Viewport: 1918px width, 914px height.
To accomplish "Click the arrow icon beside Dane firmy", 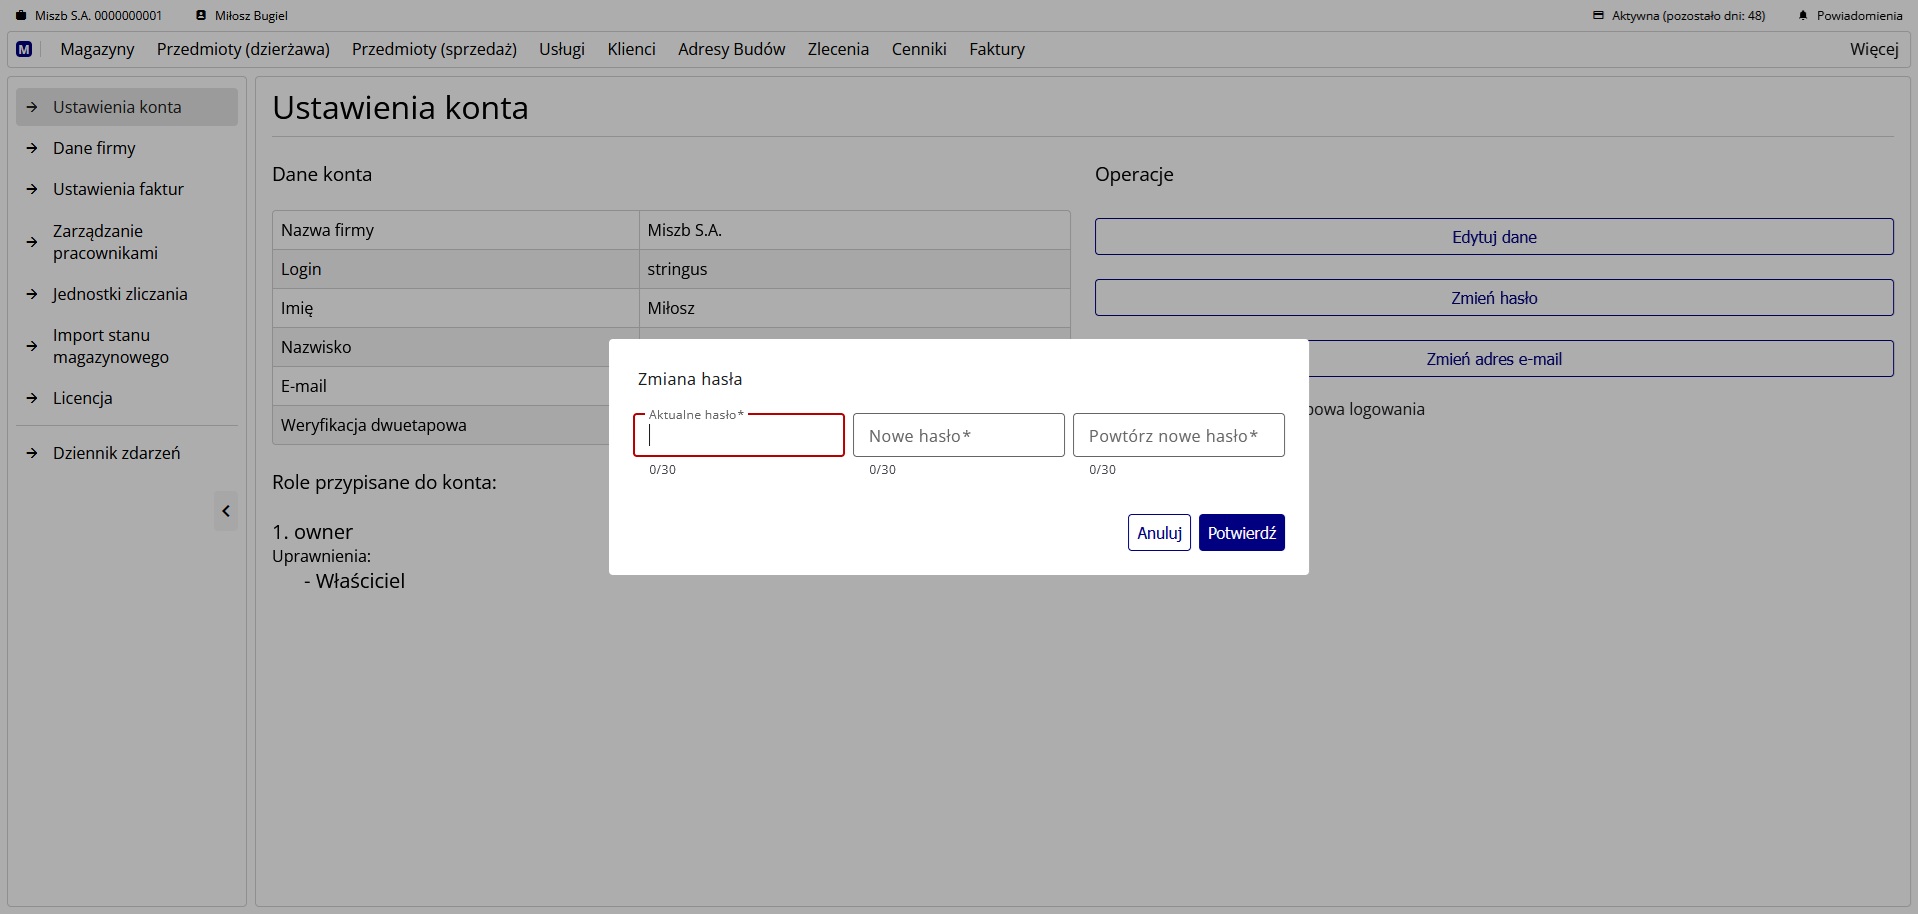I will (32, 148).
